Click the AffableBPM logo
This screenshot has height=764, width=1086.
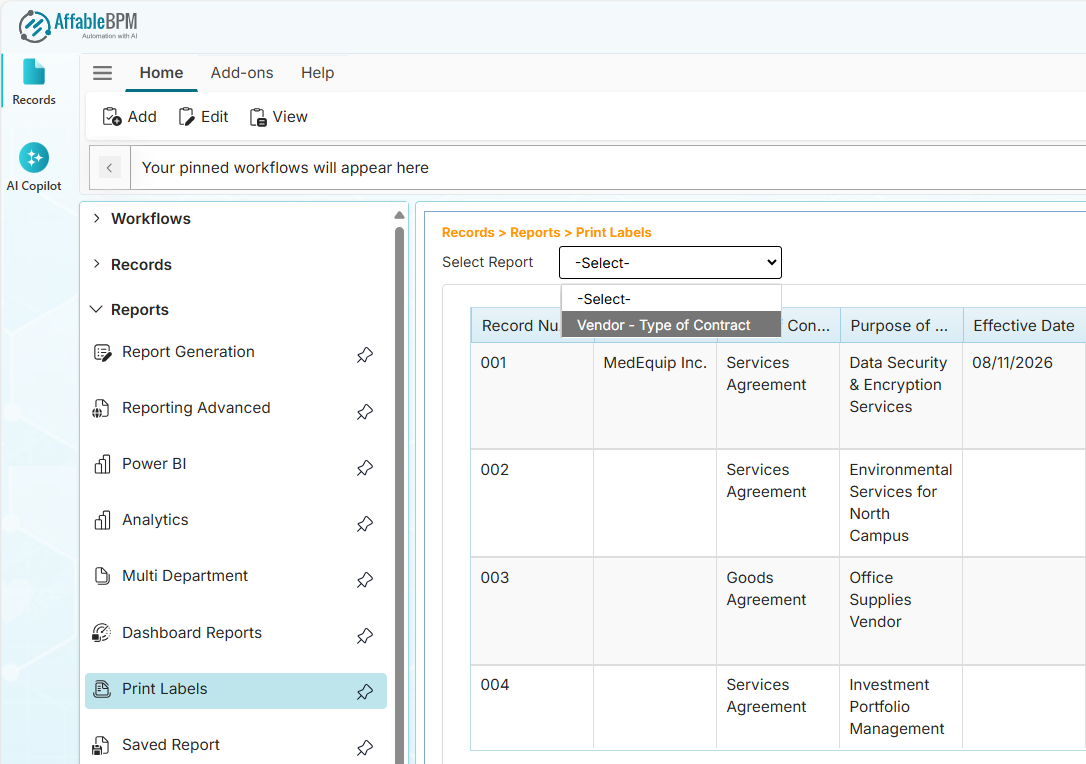[78, 25]
